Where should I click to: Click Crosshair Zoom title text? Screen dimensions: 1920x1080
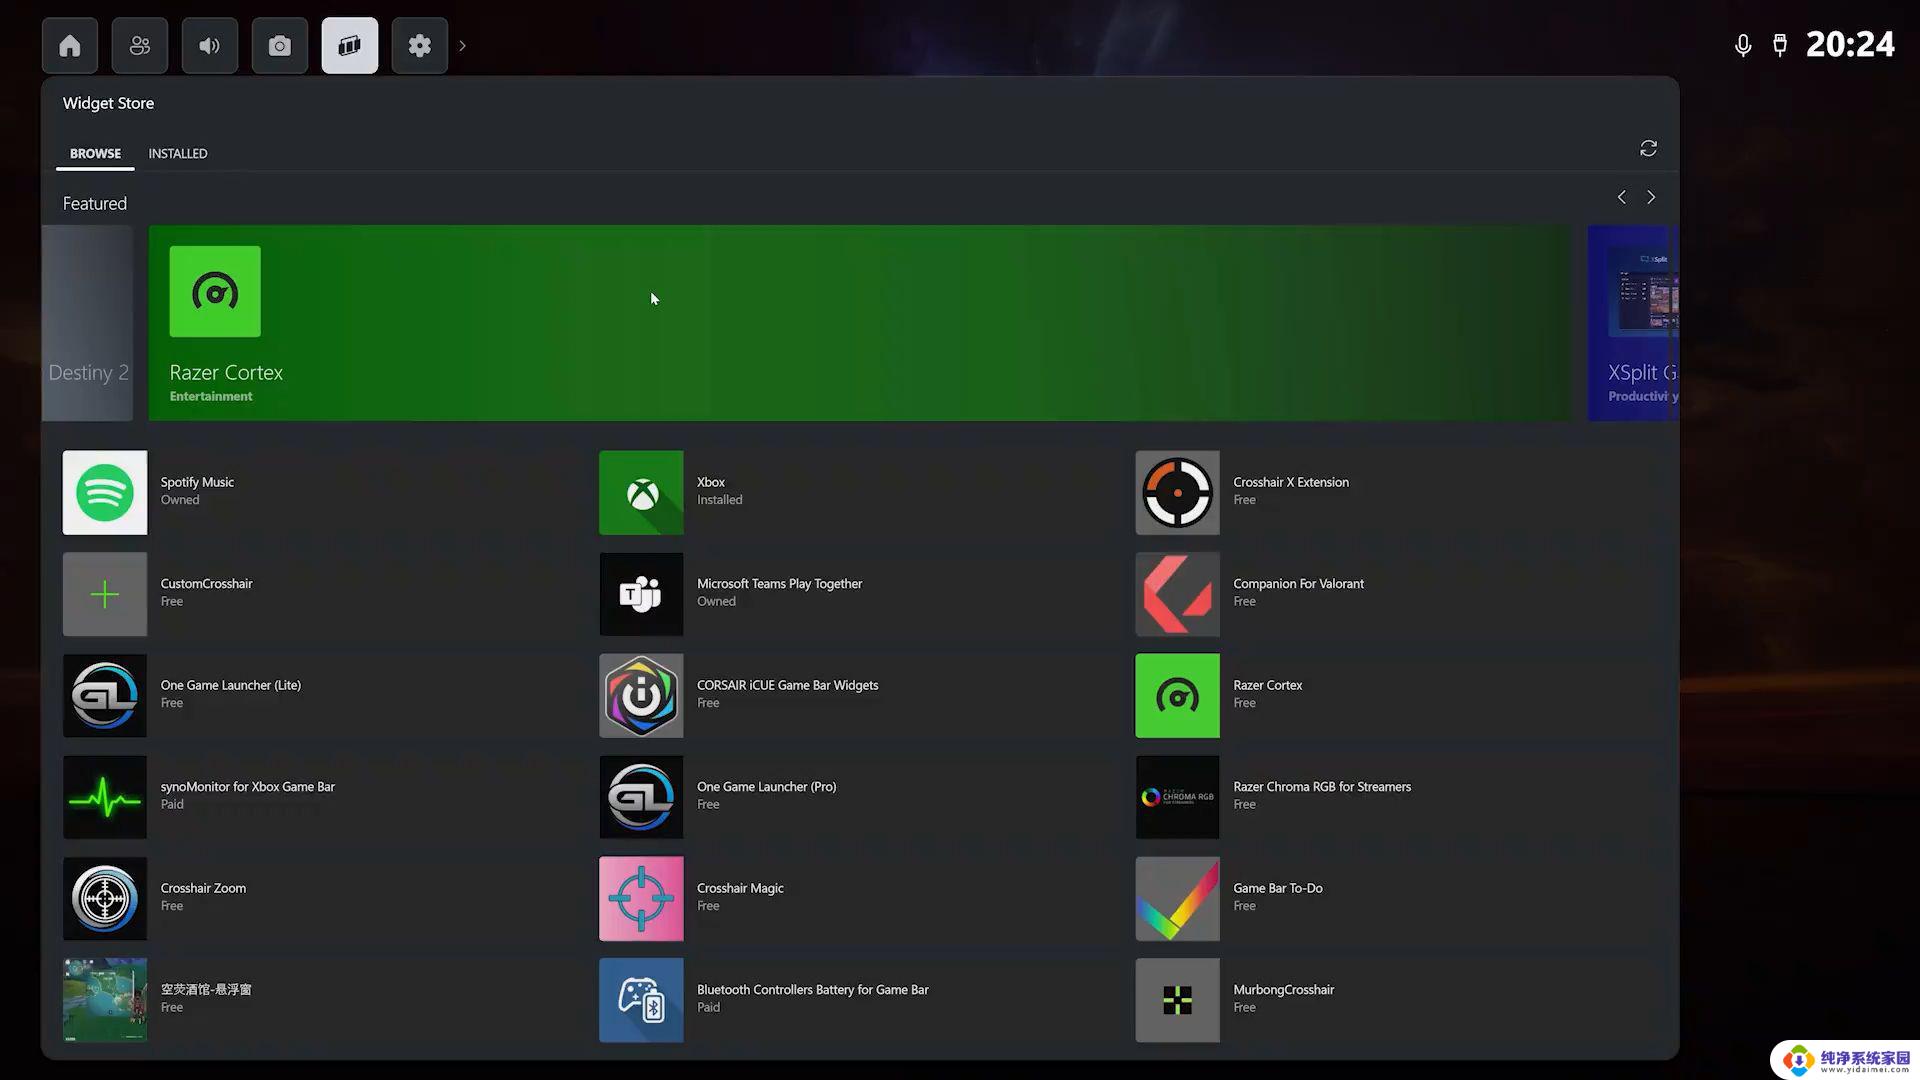[x=203, y=888]
